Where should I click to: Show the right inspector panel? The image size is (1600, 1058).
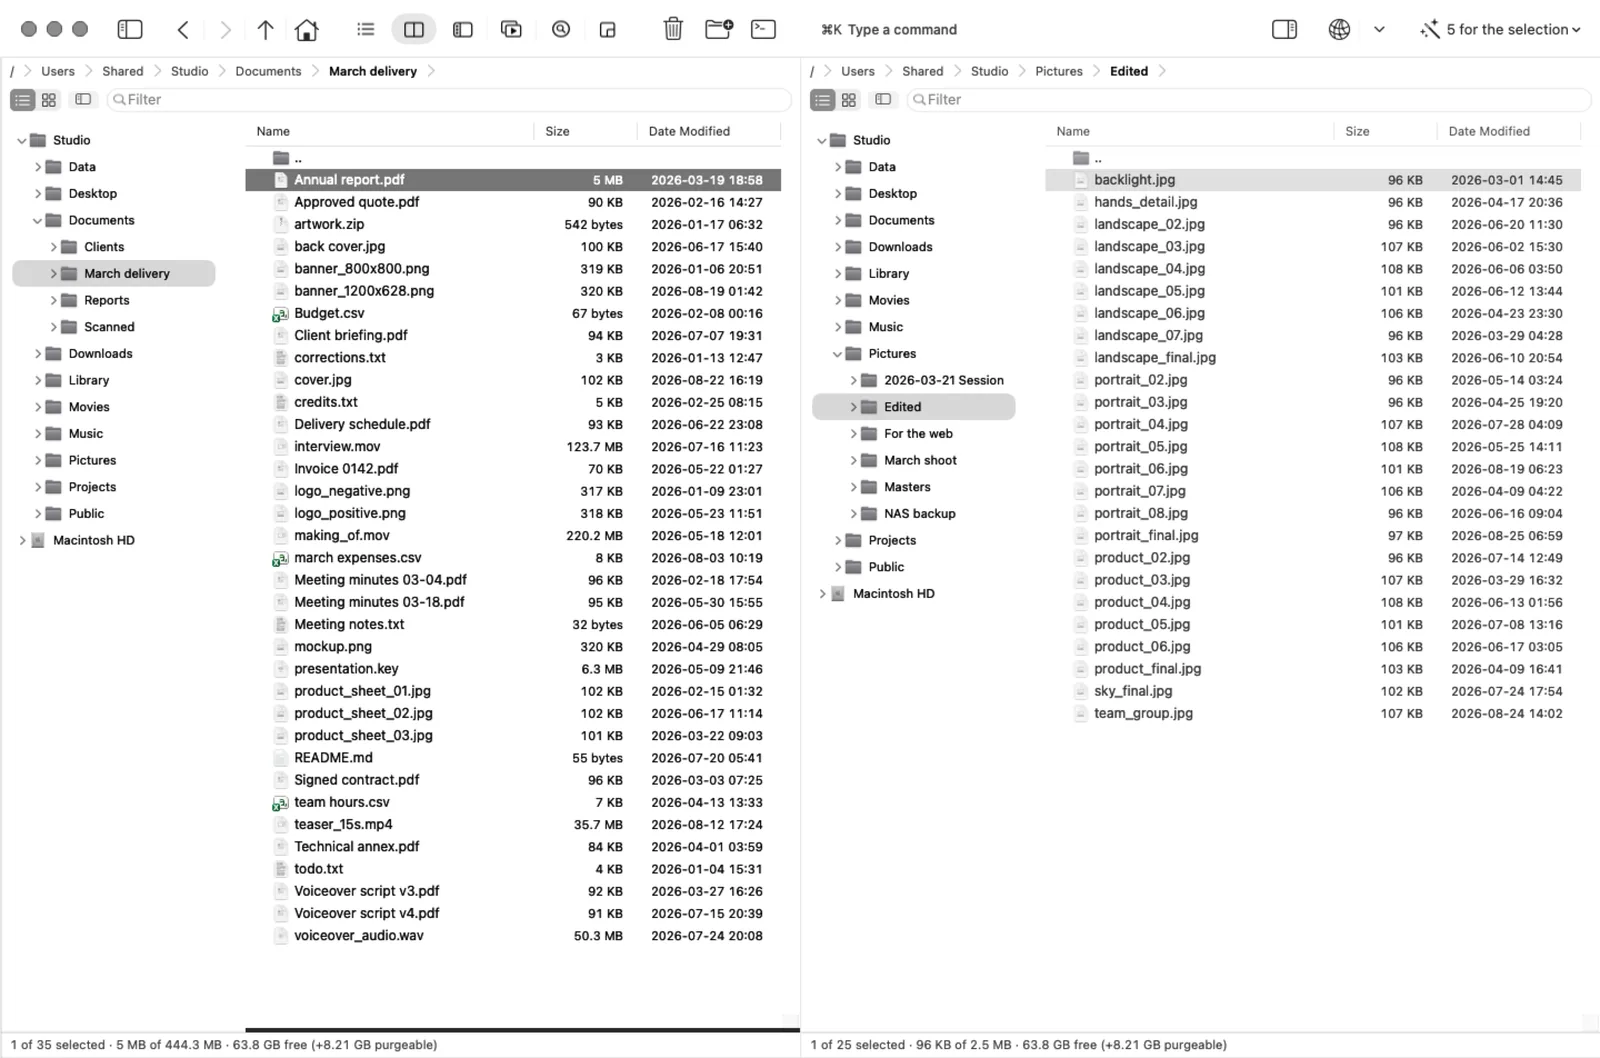[1284, 29]
